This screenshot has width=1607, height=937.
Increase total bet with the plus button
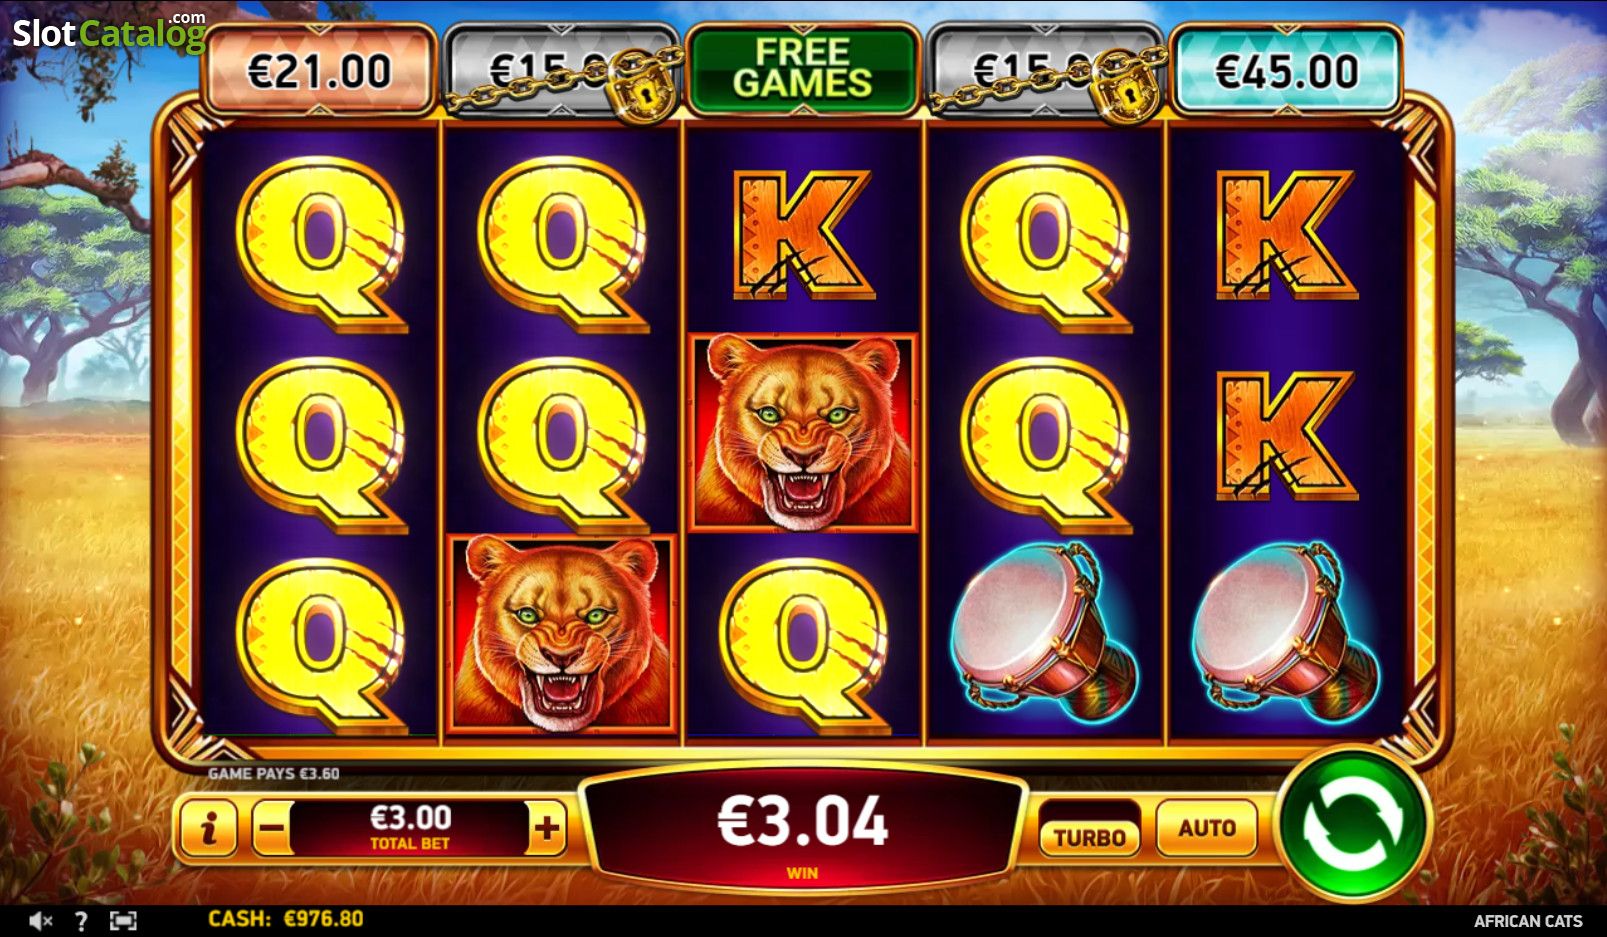[x=546, y=828]
